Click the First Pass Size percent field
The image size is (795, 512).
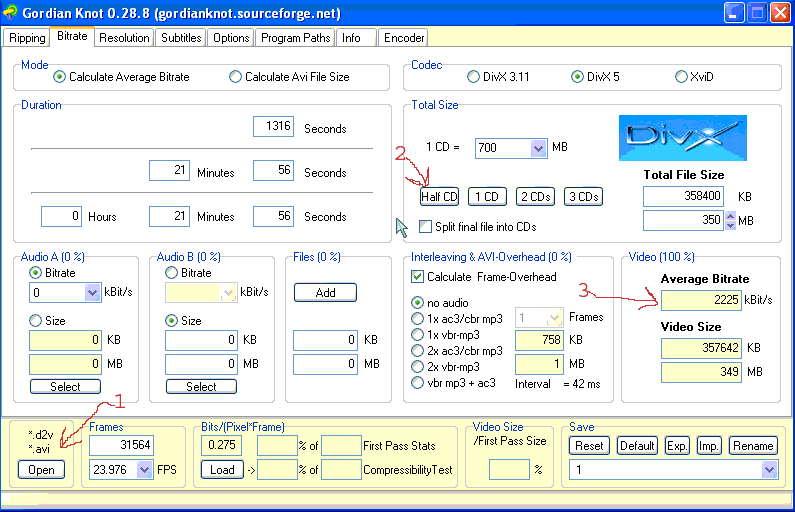pyautogui.click(x=509, y=470)
